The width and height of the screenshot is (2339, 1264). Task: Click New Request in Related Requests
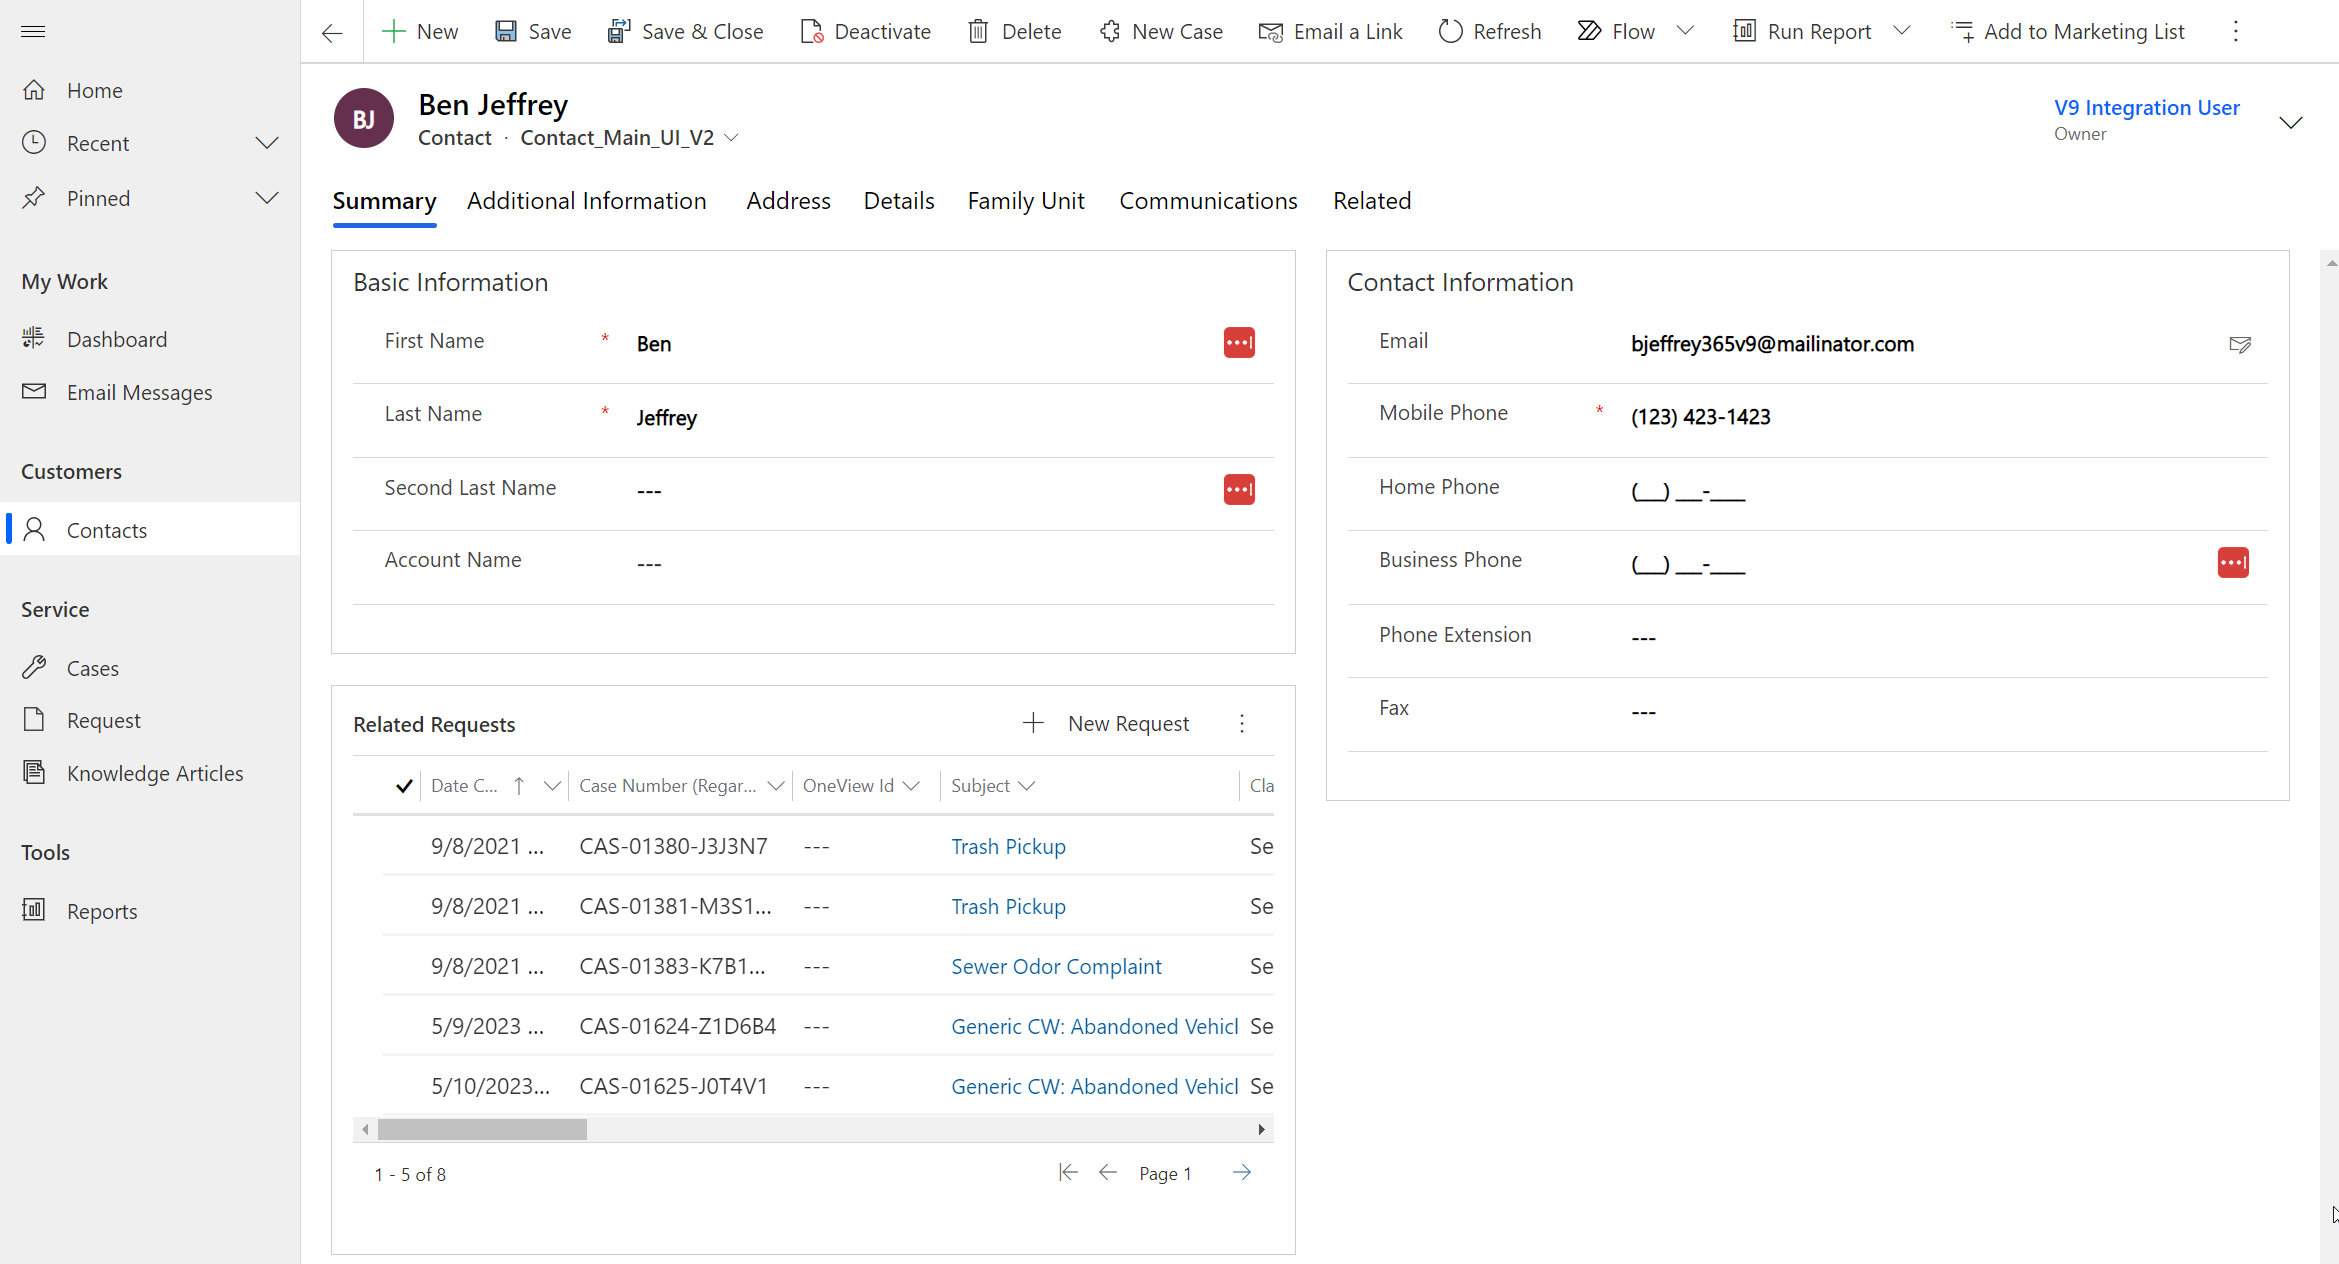(1107, 723)
